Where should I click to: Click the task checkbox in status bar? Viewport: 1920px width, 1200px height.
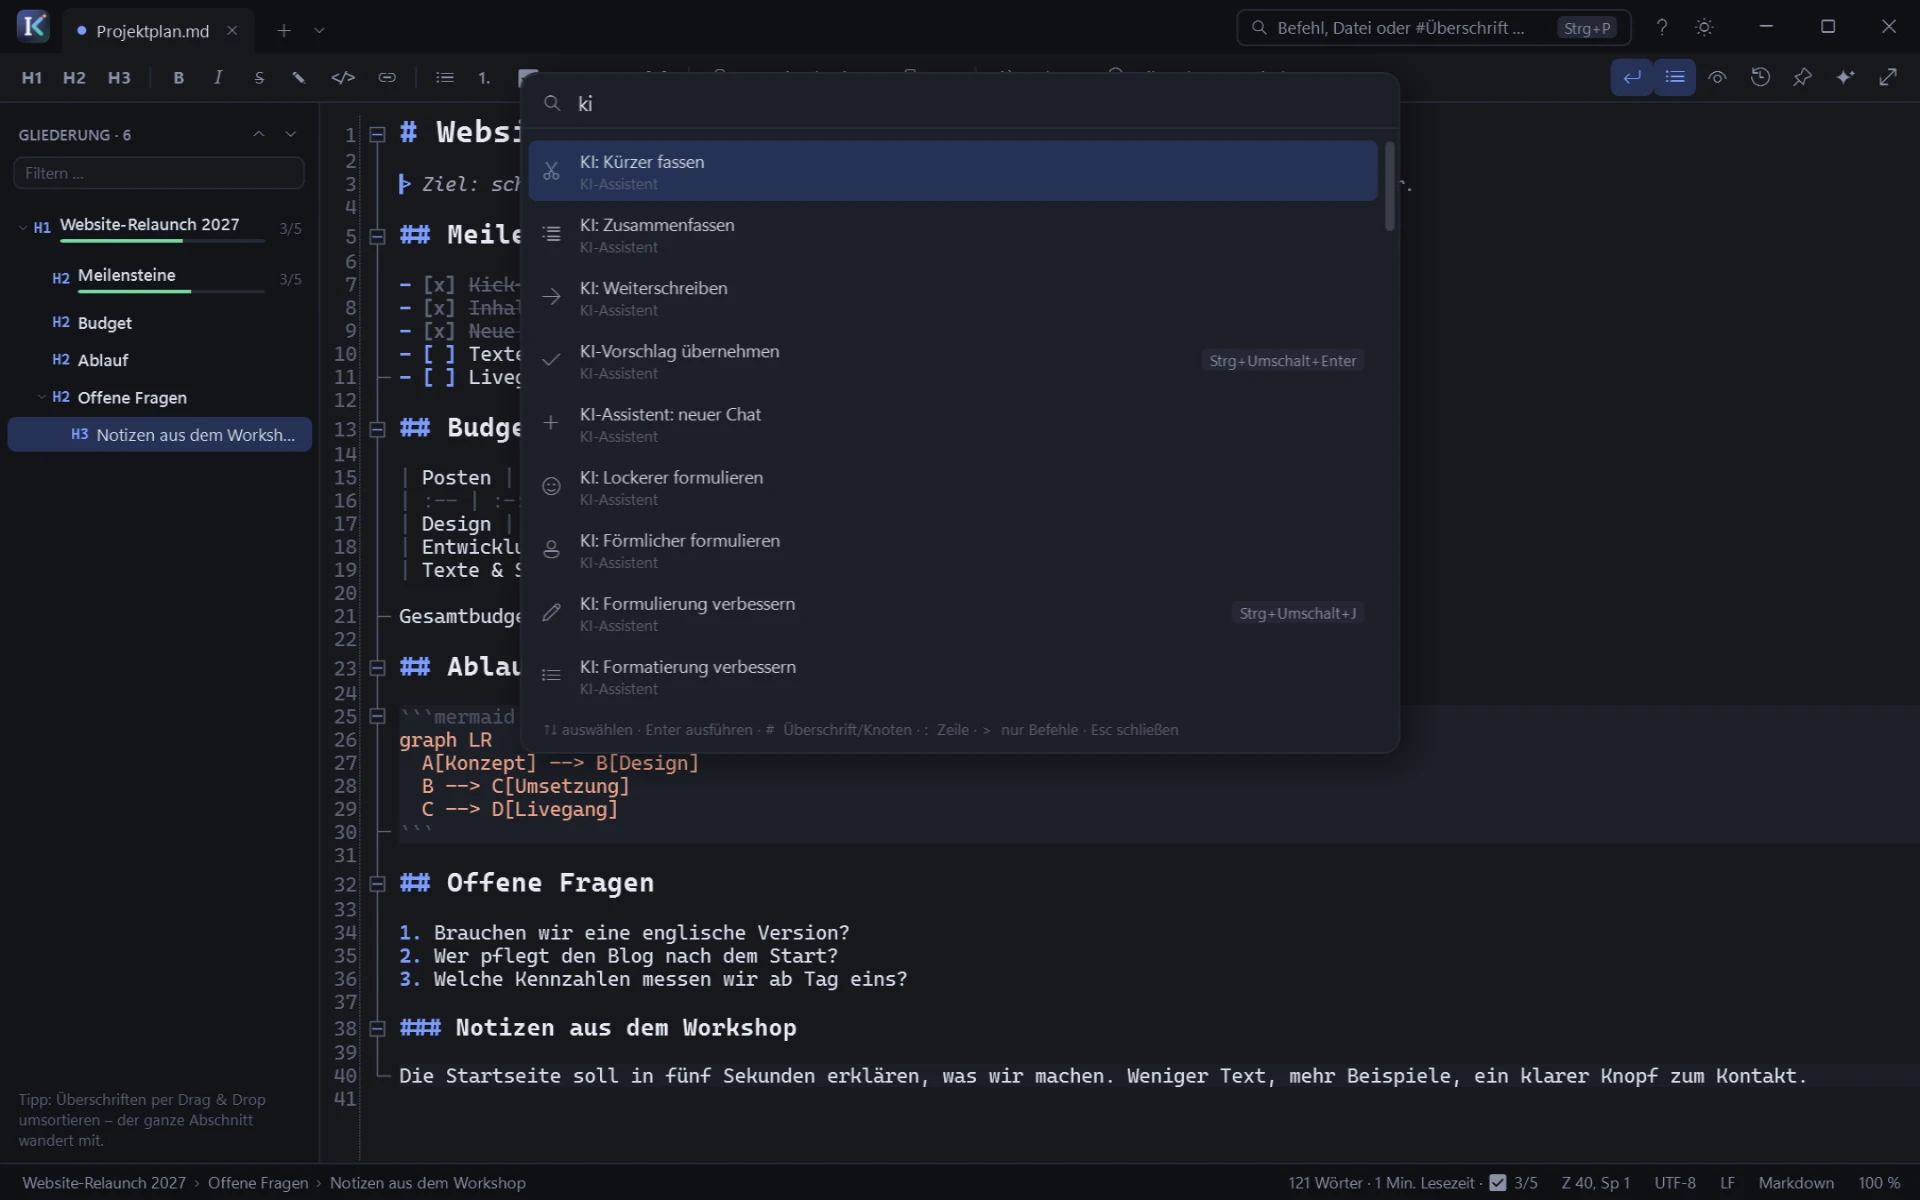pos(1498,1183)
